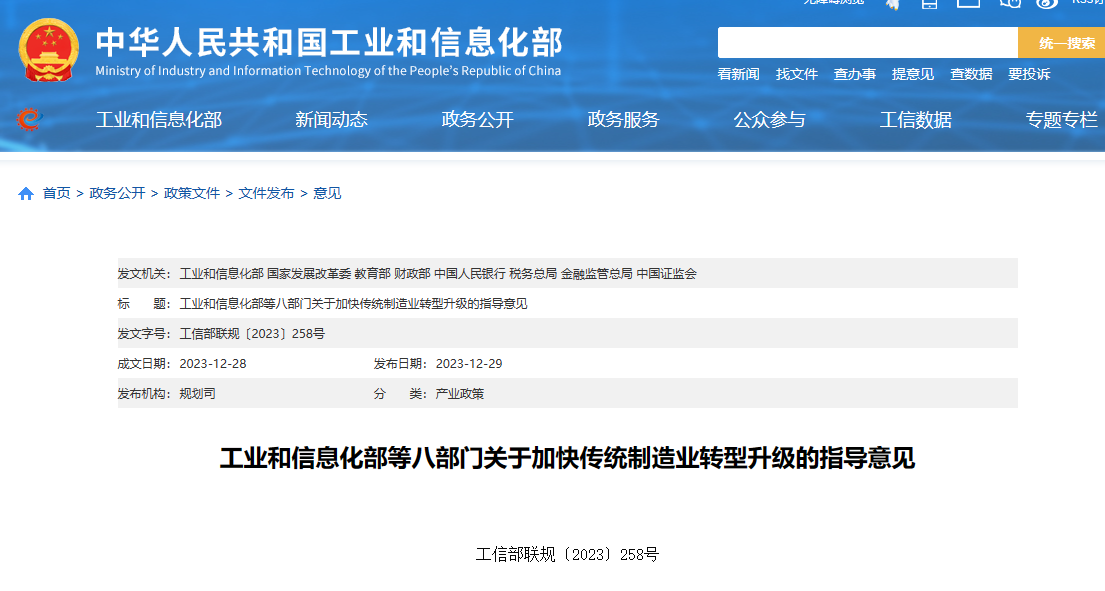Click the English ministry name under title

click(328, 70)
